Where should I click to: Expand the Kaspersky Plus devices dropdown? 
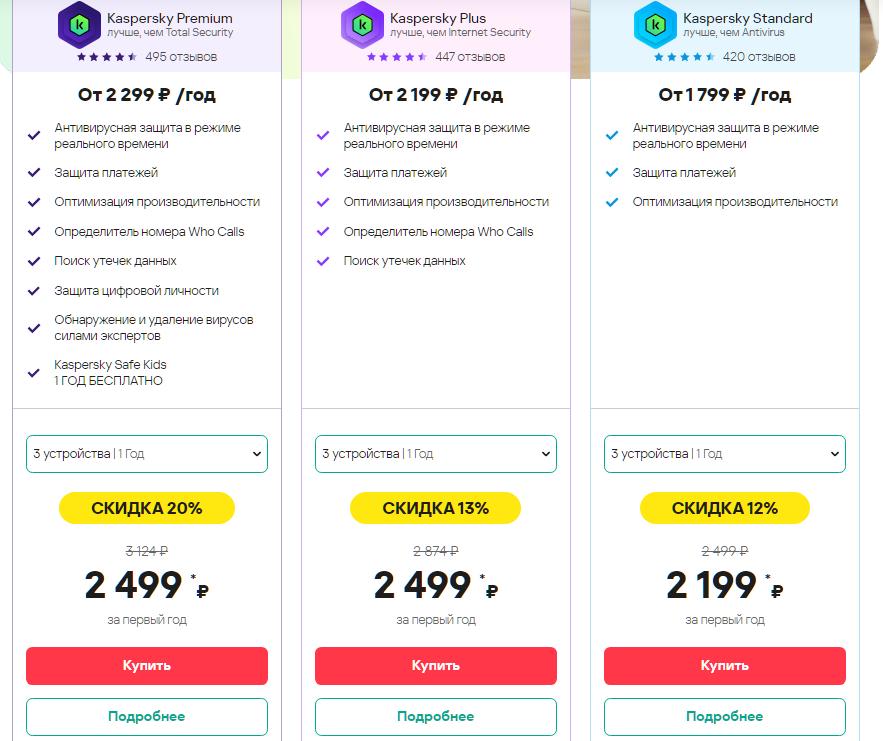coord(436,454)
